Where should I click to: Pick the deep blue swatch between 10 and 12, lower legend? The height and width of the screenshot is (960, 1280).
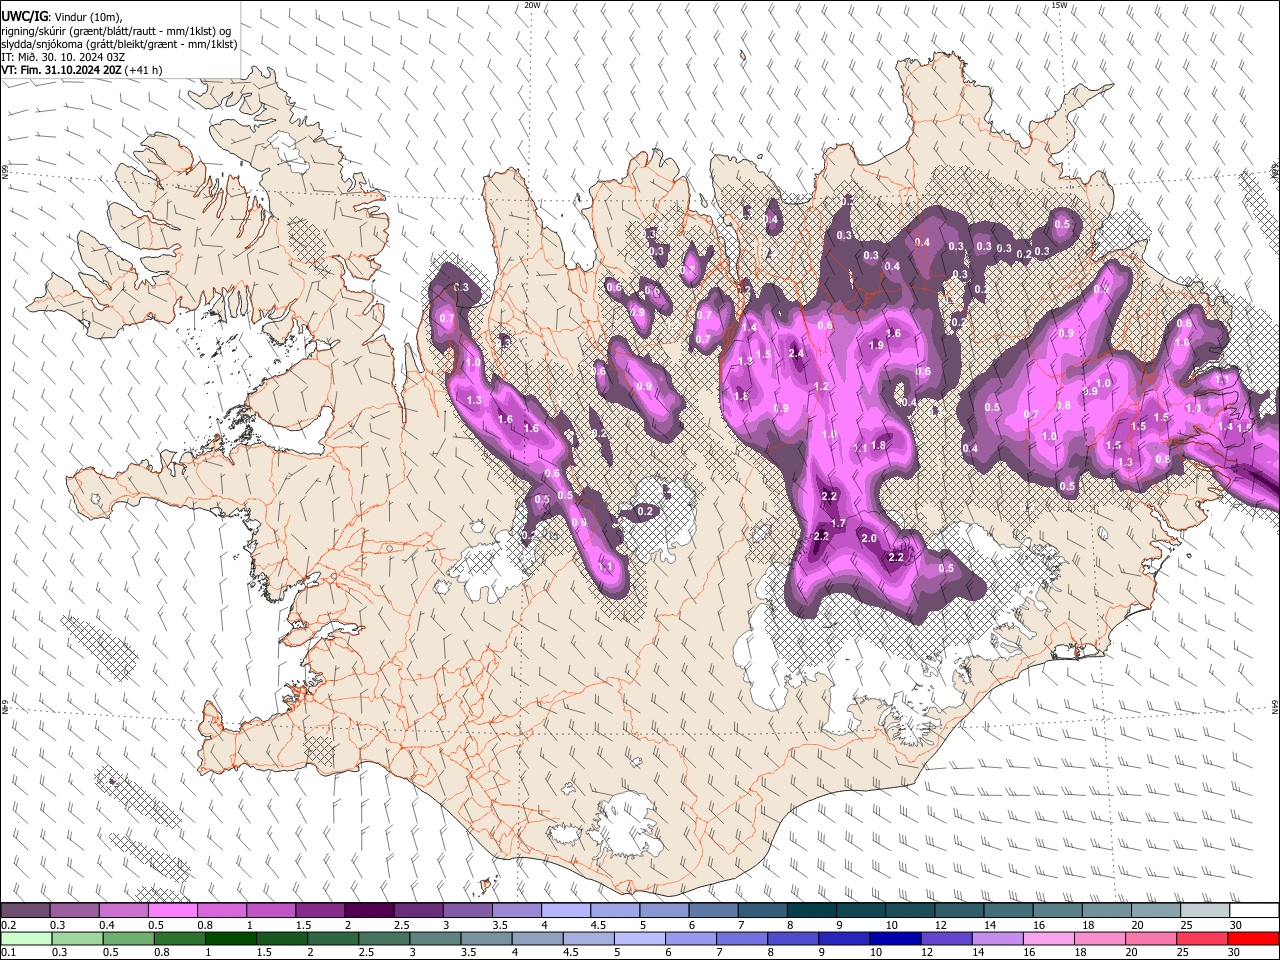(x=894, y=938)
